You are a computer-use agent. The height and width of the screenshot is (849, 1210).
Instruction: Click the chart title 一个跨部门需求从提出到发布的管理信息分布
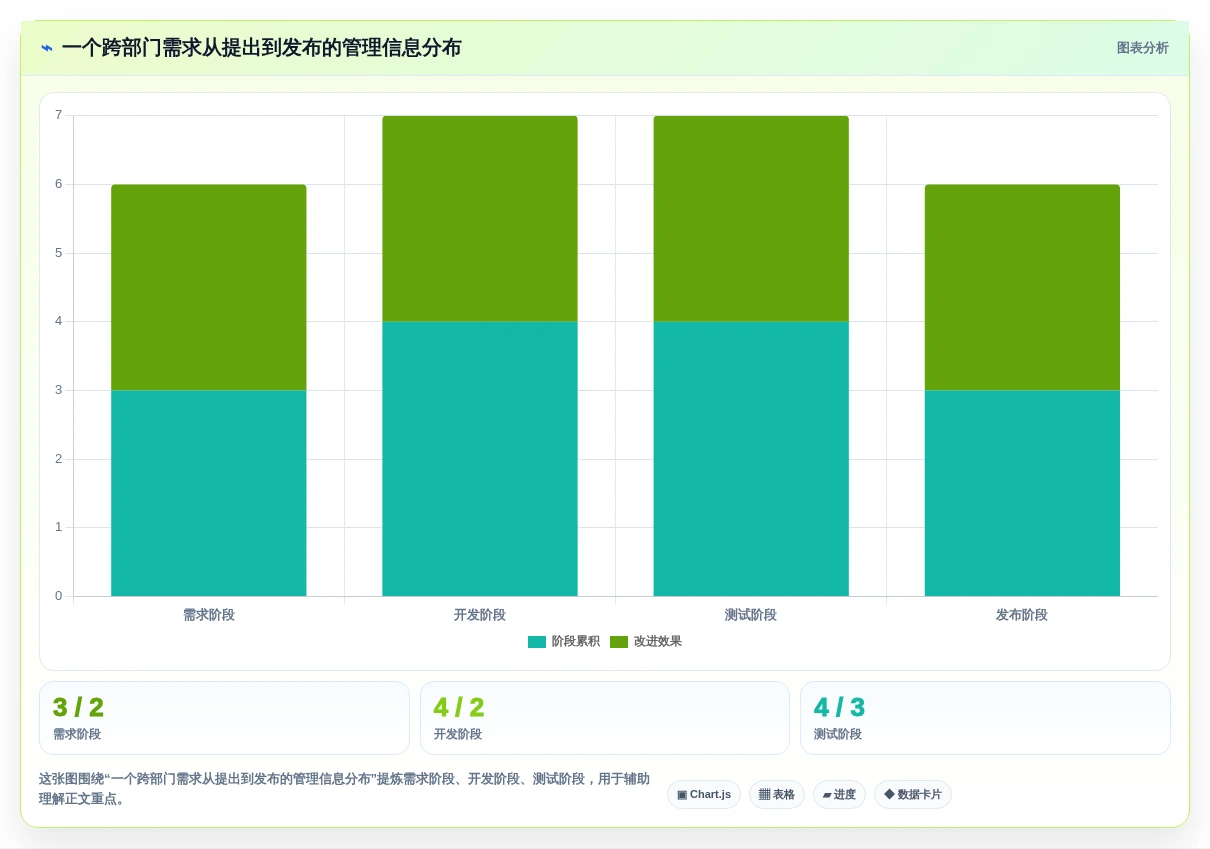coord(261,48)
